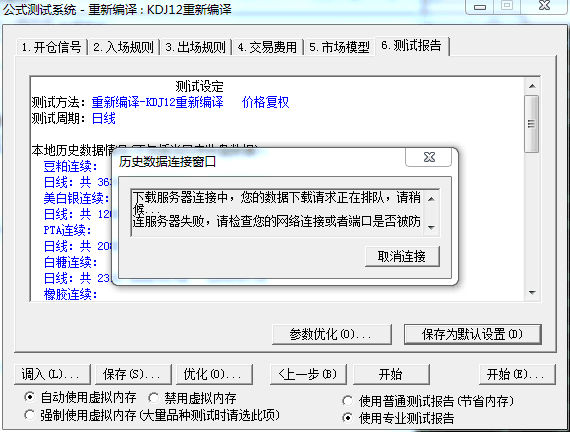Click dialog message scroll down arrow
570x432 pixels.
coord(431,228)
